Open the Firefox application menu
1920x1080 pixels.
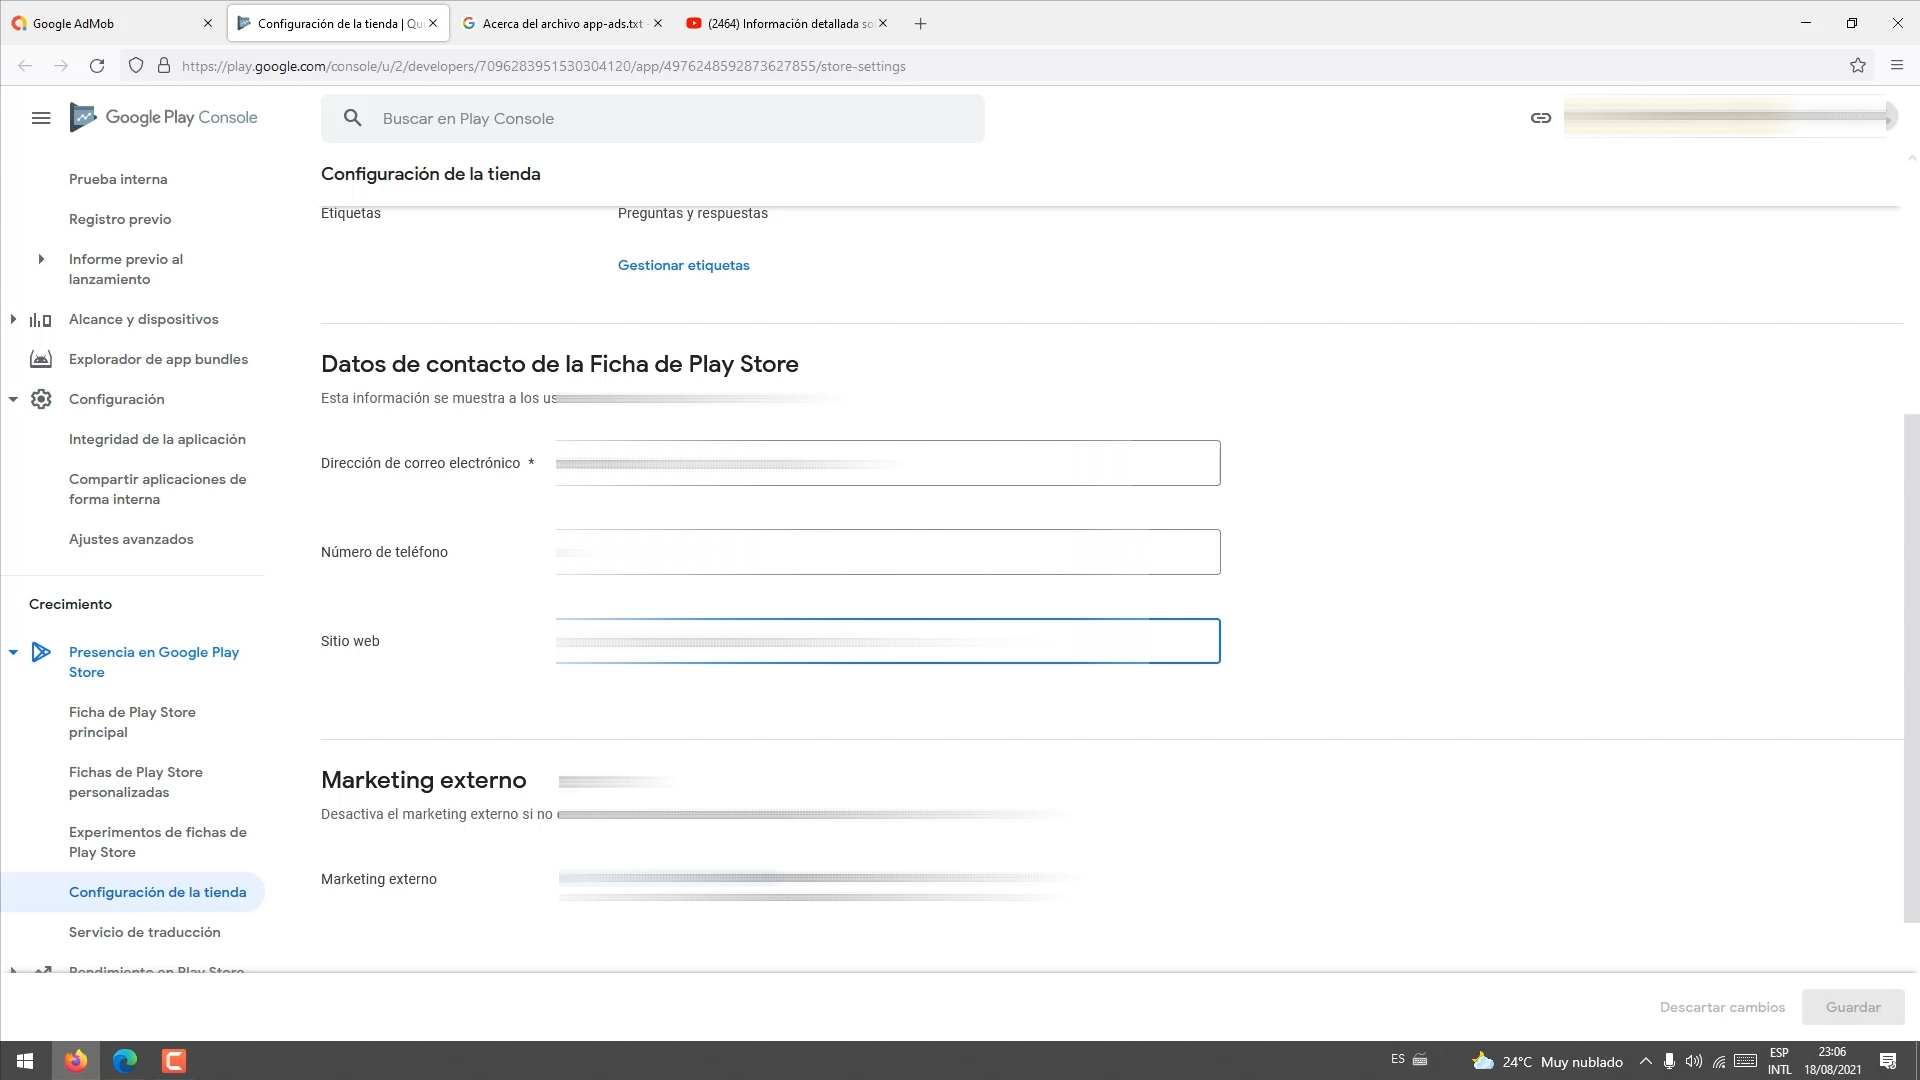point(1896,66)
